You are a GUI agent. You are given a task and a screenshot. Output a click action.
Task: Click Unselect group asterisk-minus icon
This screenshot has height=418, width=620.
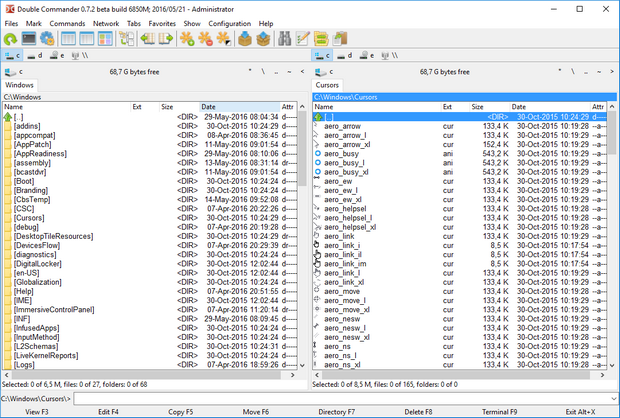click(205, 39)
